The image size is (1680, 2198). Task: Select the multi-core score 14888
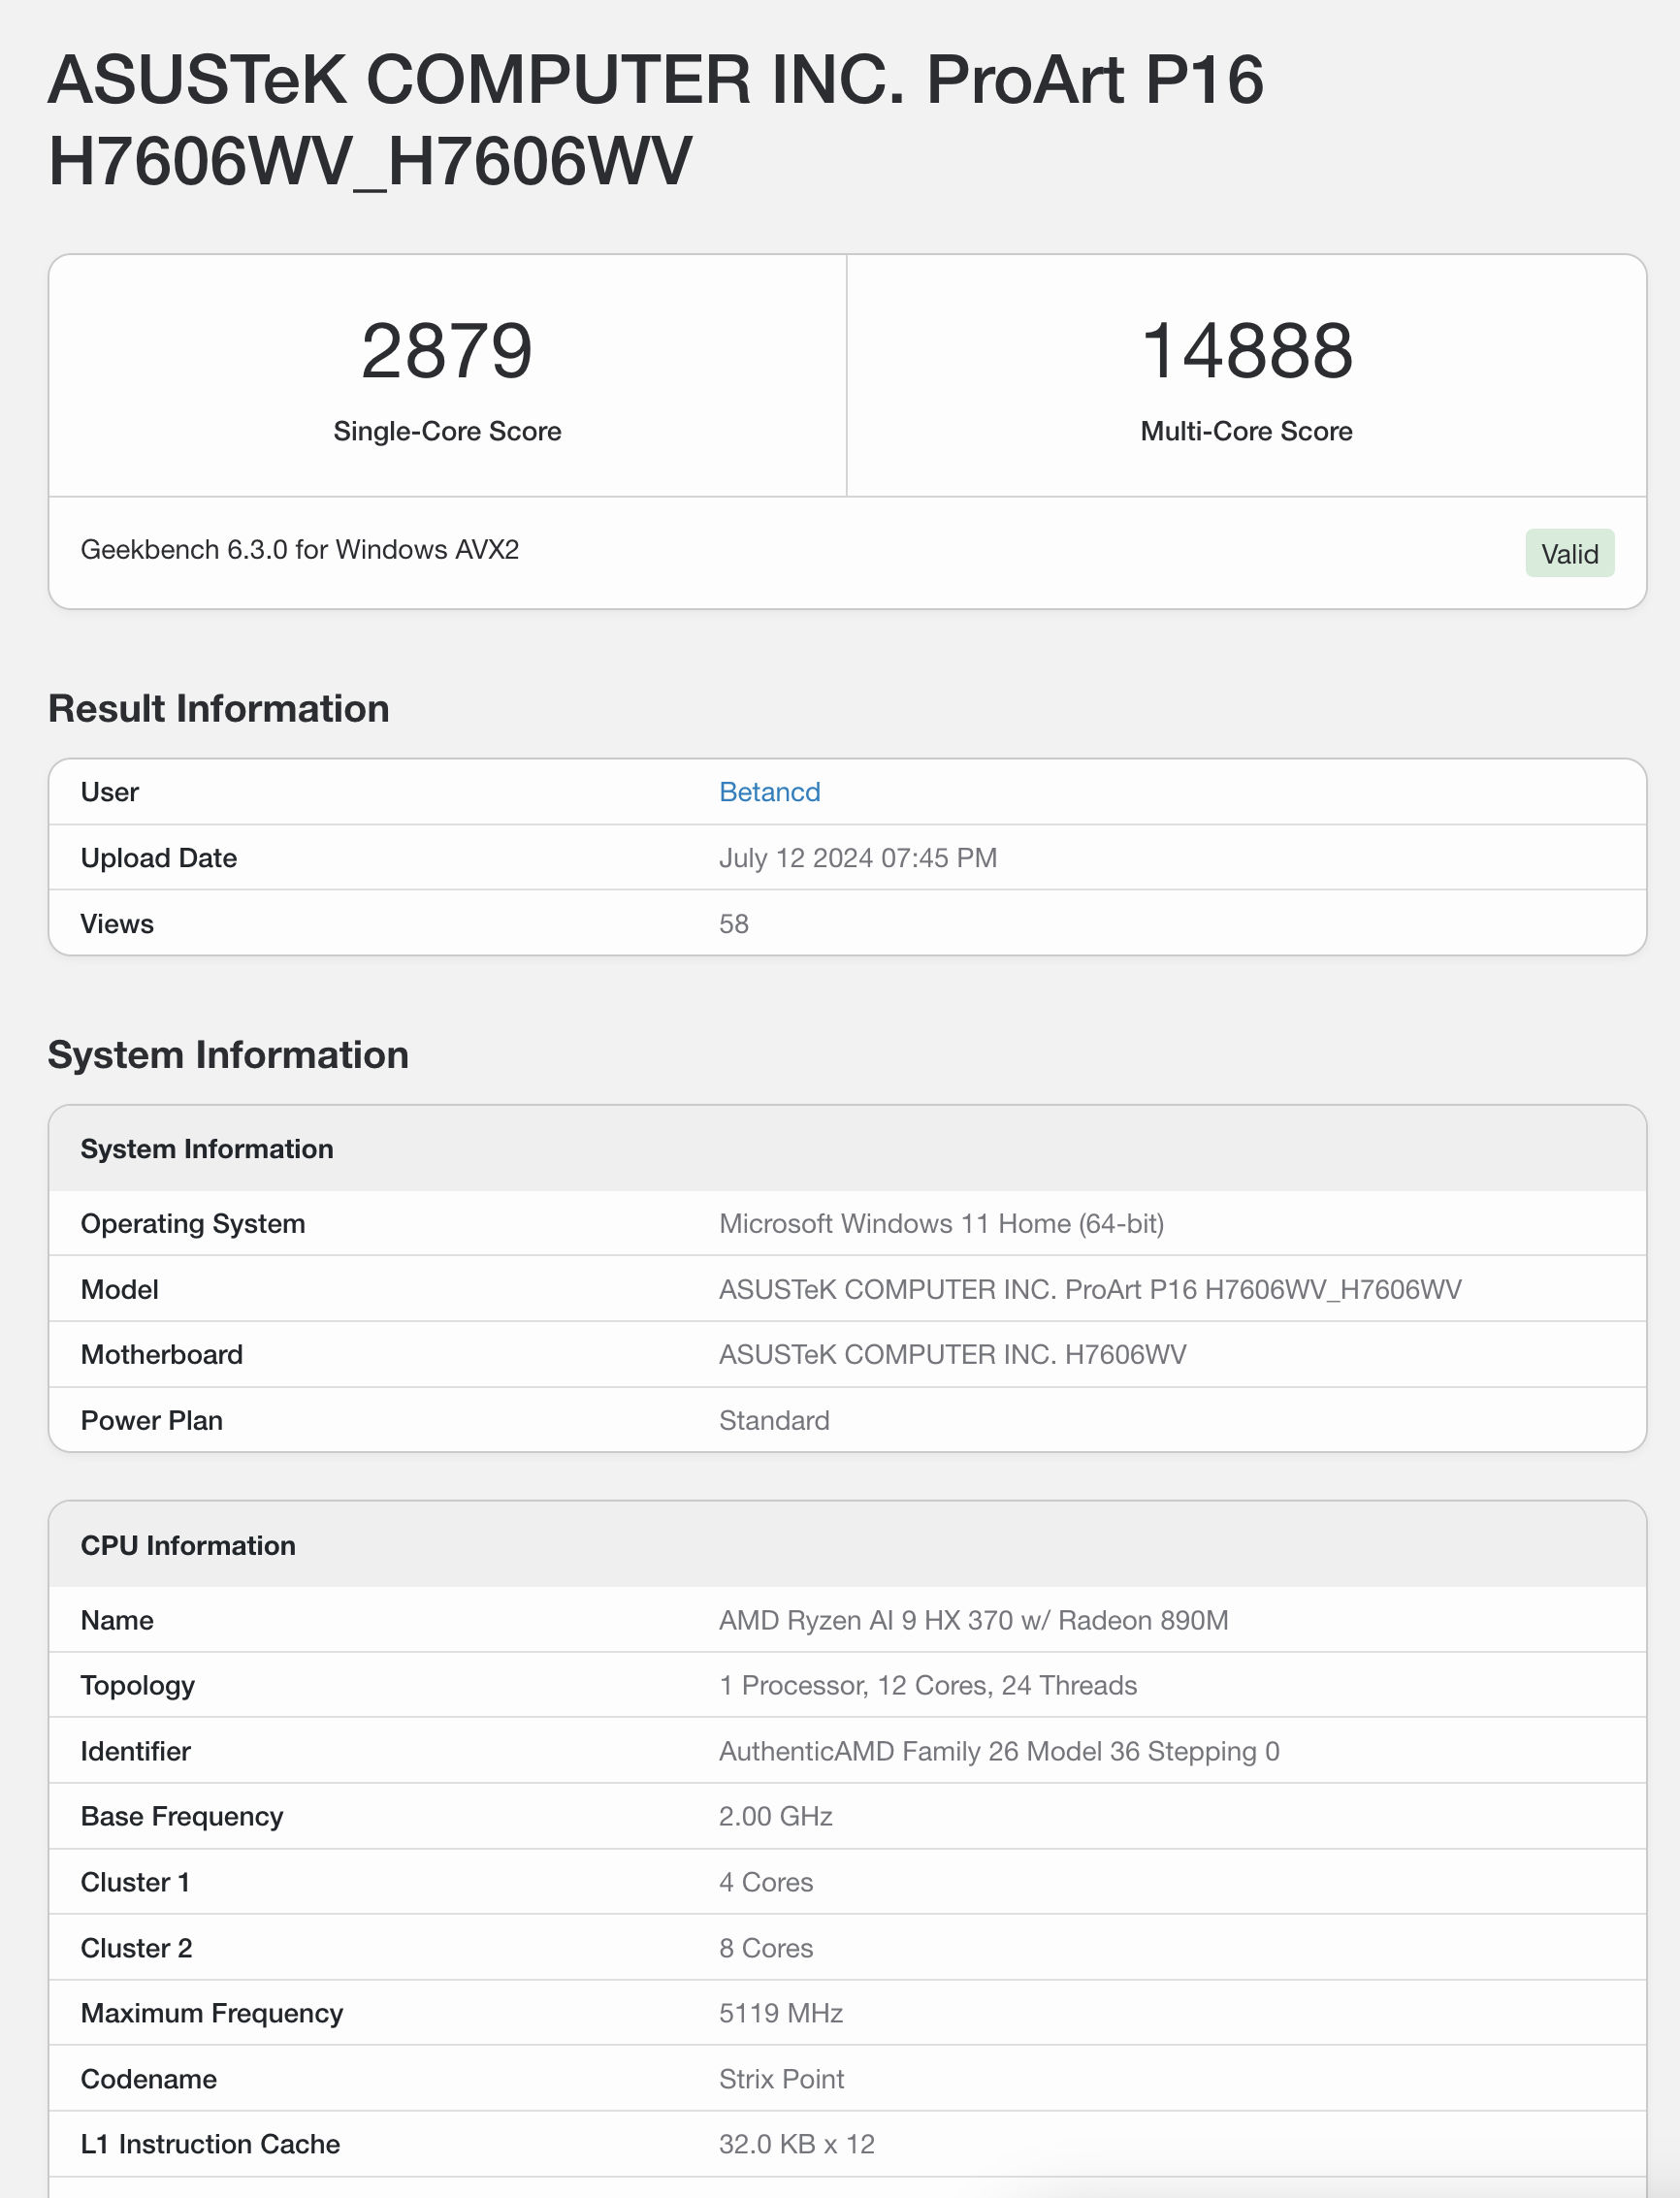coord(1247,351)
